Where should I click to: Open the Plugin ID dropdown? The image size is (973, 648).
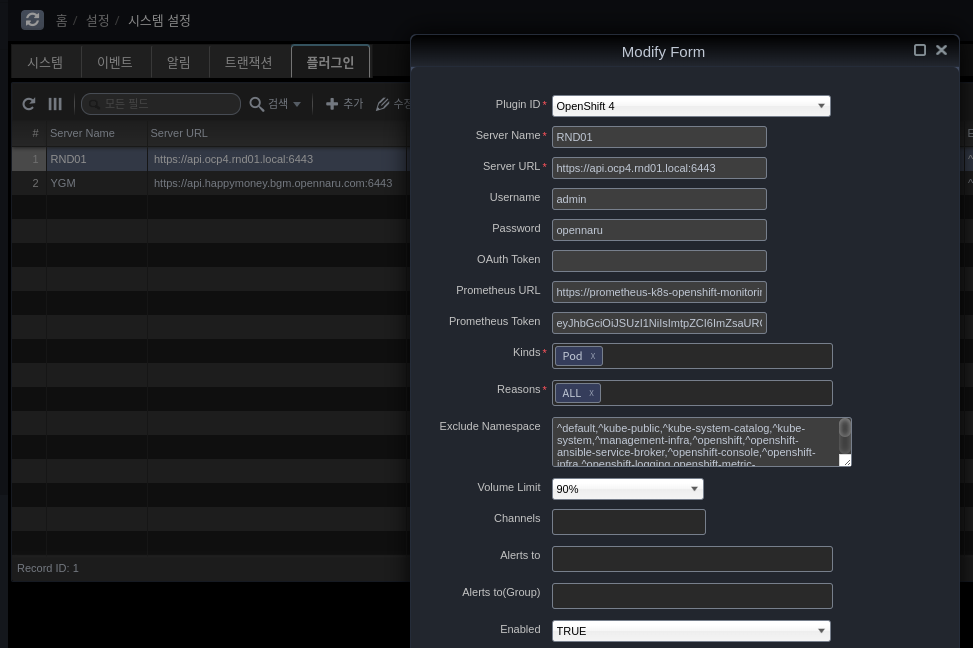pyautogui.click(x=821, y=106)
